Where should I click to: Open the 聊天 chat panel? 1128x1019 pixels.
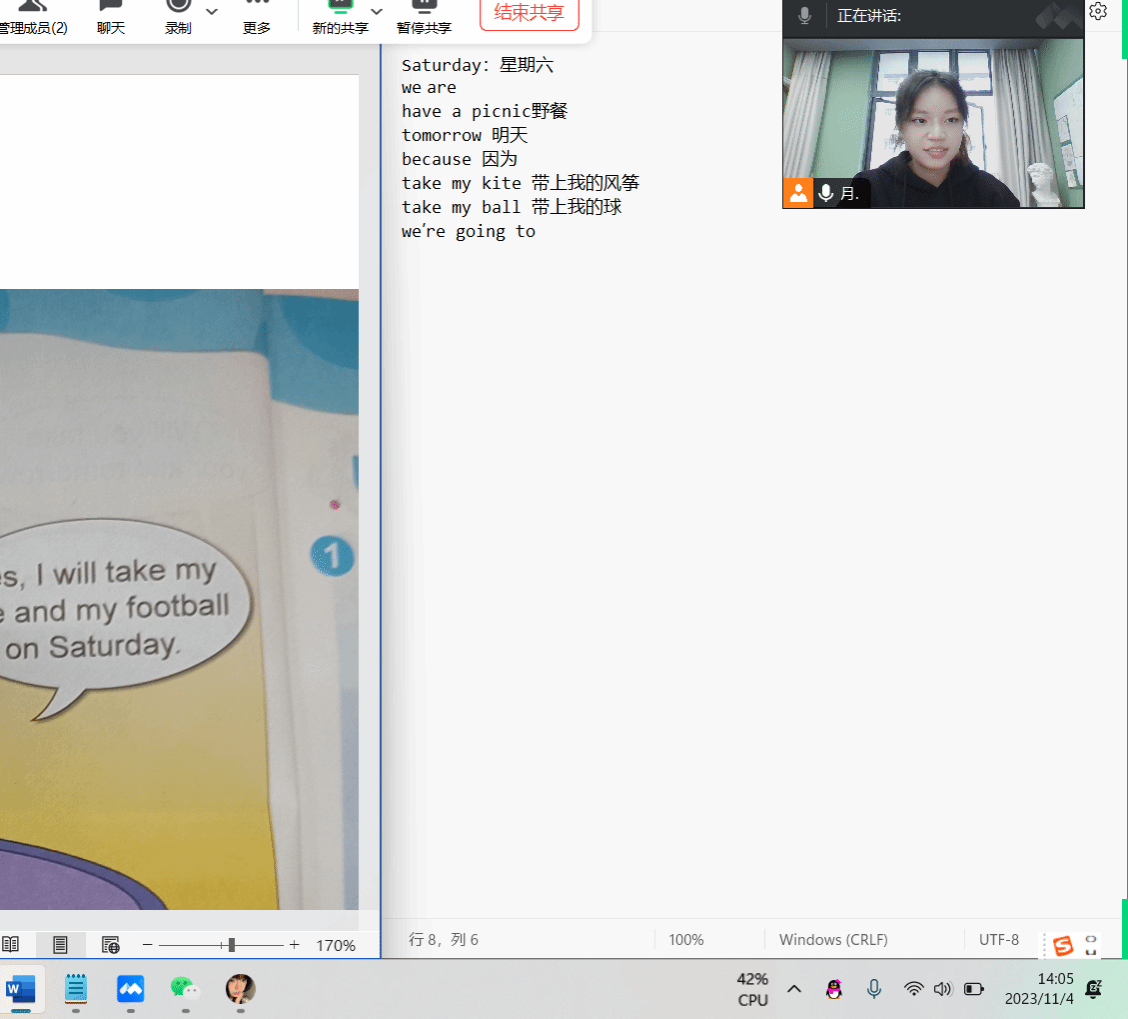pyautogui.click(x=111, y=18)
